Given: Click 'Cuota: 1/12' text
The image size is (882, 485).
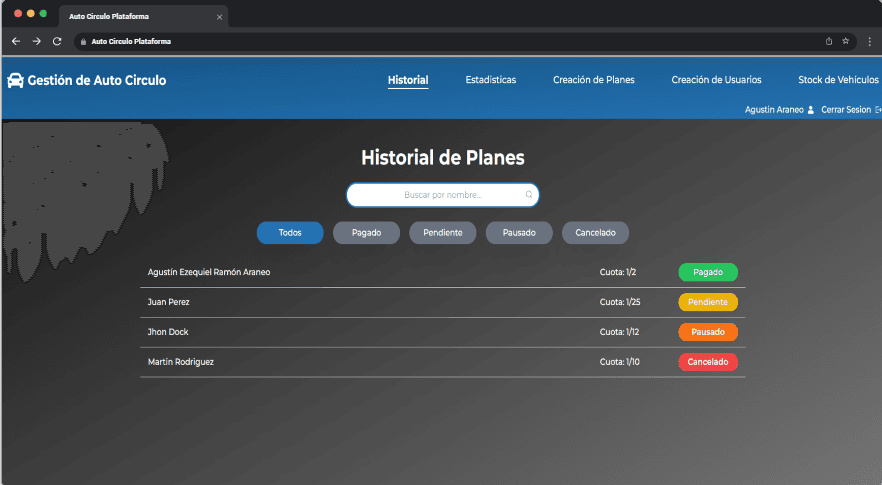Looking at the screenshot, I should (x=619, y=332).
